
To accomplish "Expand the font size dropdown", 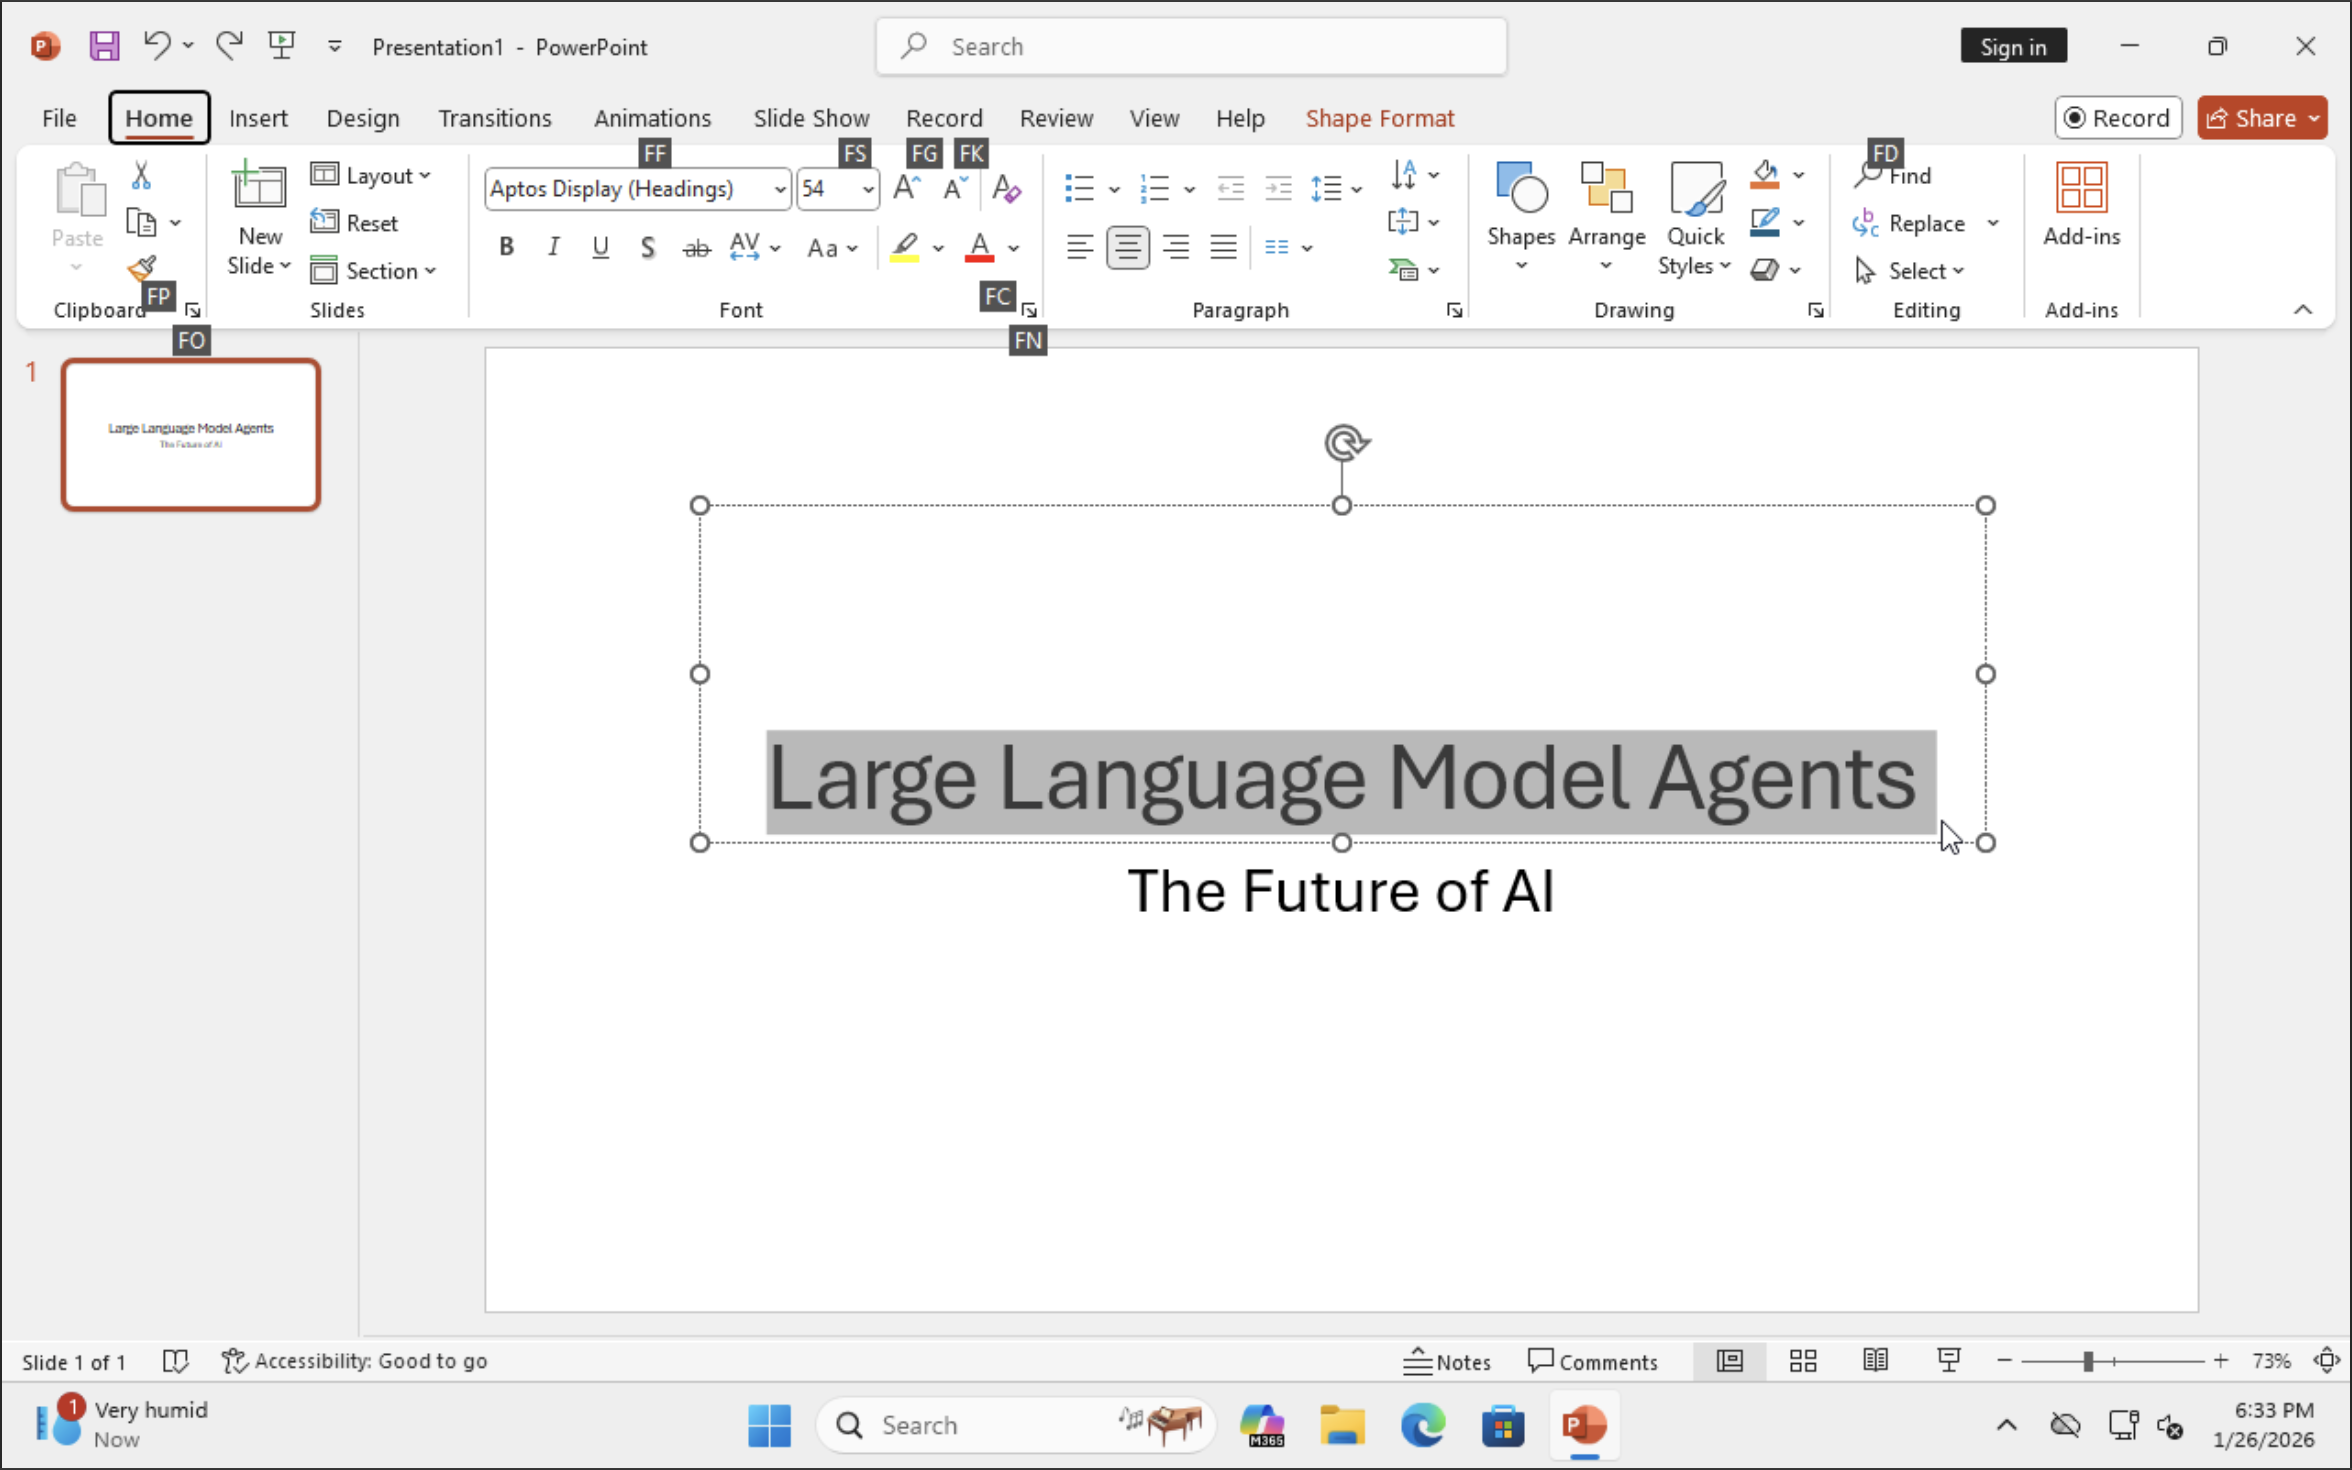I will (867, 189).
